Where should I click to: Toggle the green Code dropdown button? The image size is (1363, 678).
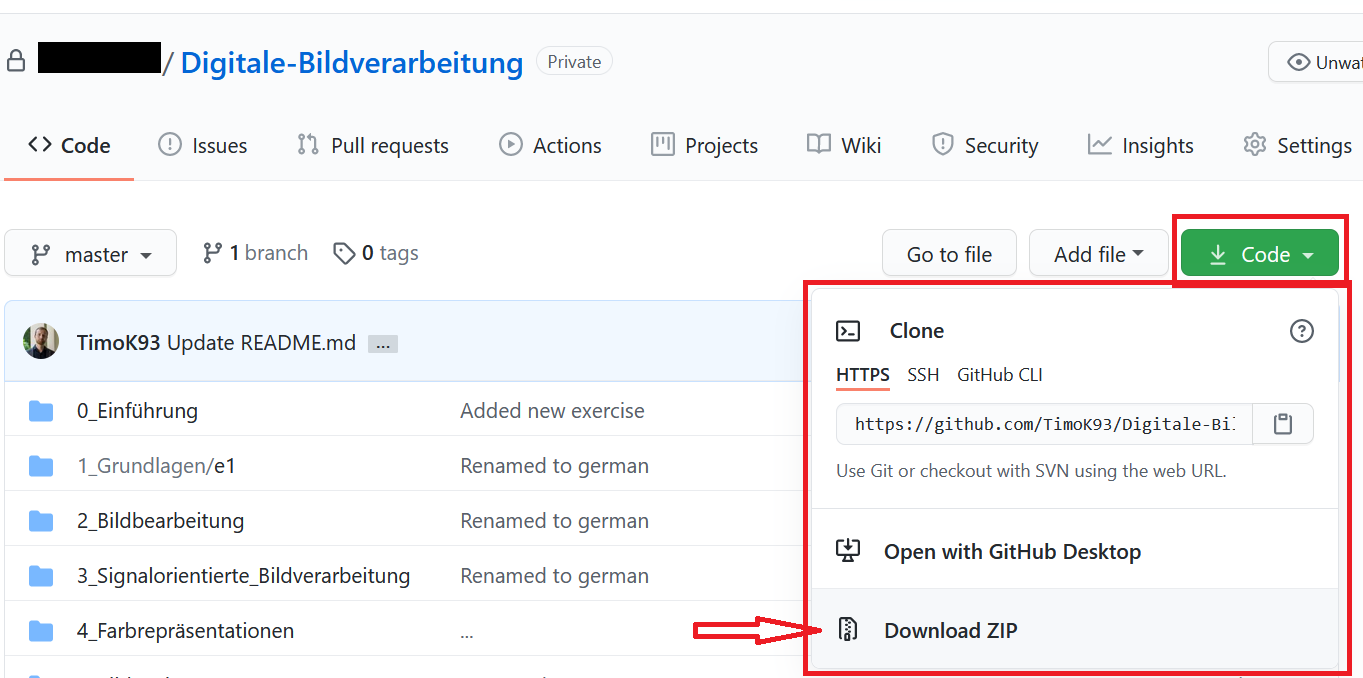coord(1259,254)
